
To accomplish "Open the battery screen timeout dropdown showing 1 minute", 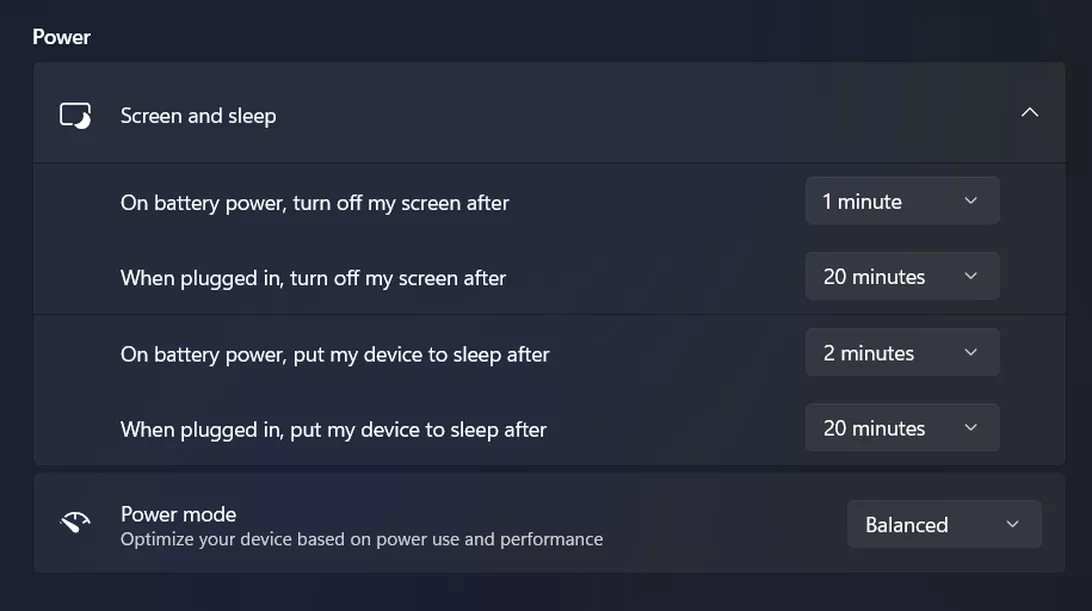I will pos(901,200).
